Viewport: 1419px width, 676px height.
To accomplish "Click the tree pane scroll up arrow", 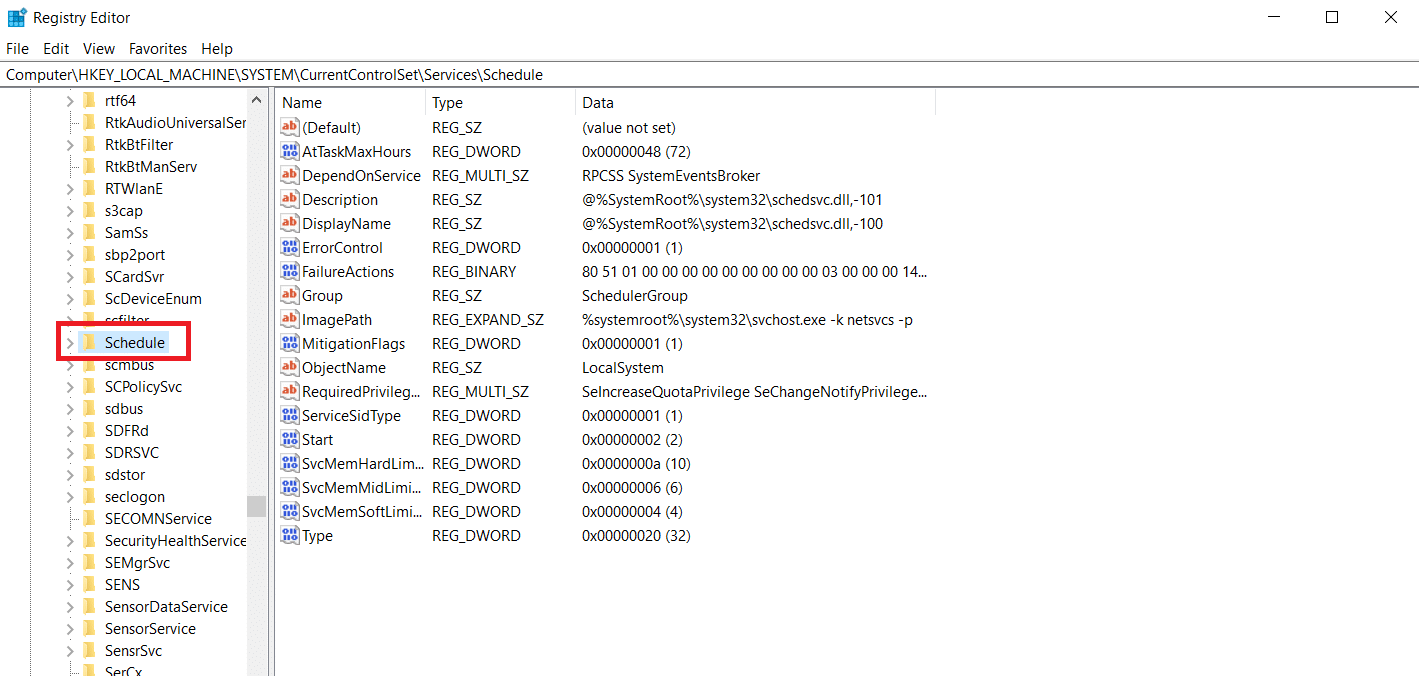I will [x=257, y=100].
